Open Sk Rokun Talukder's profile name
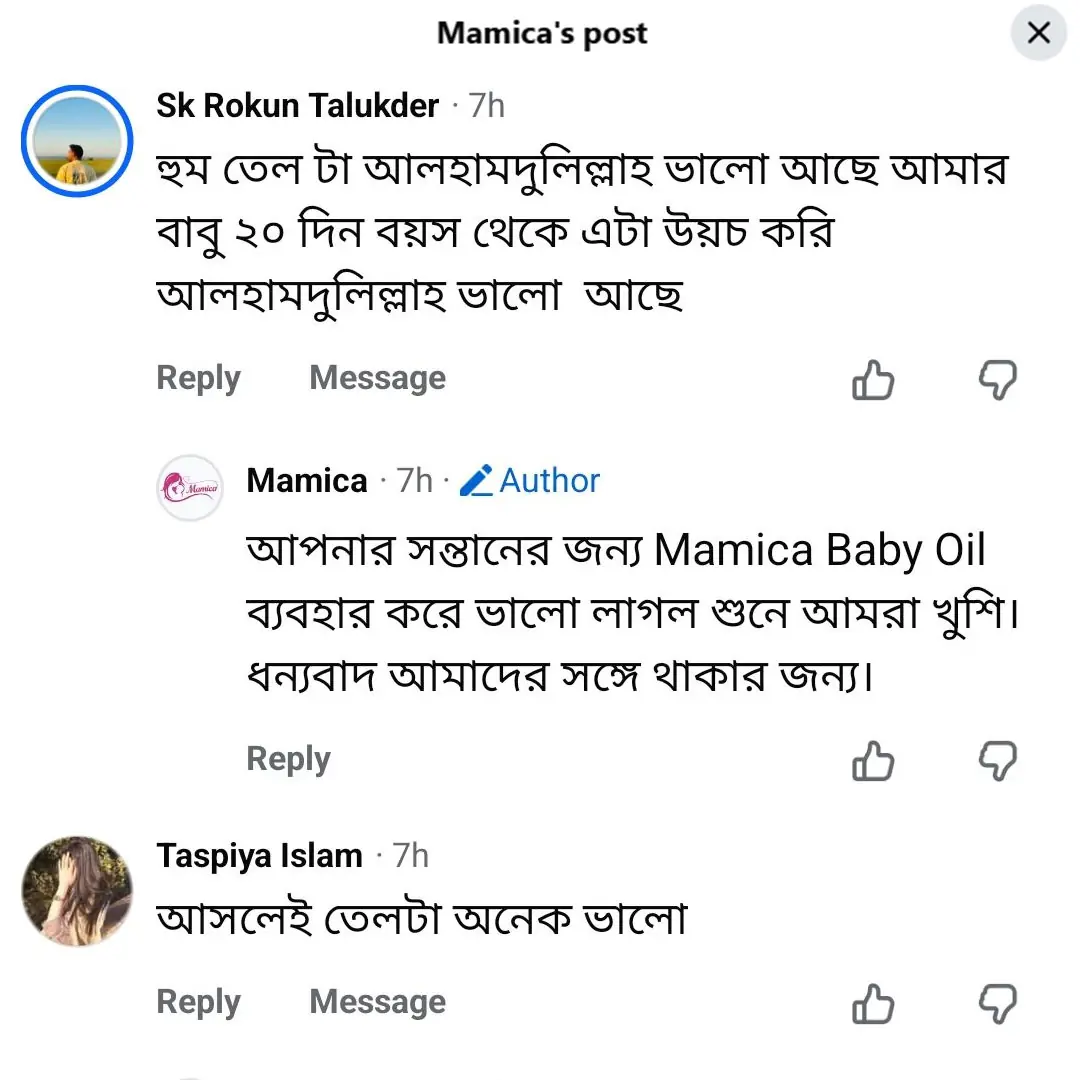 pyautogui.click(x=297, y=106)
